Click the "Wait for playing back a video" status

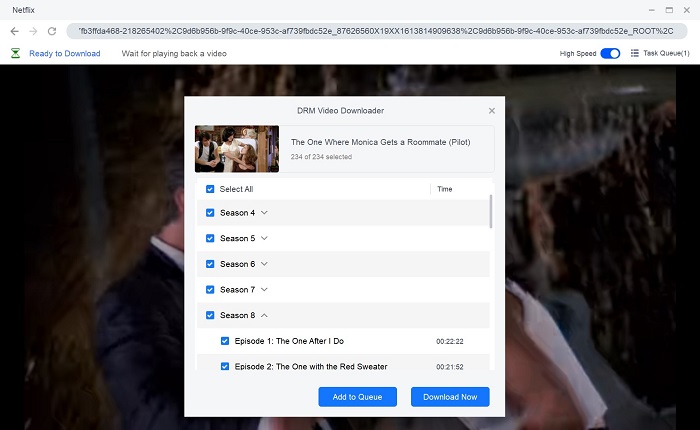coord(174,54)
